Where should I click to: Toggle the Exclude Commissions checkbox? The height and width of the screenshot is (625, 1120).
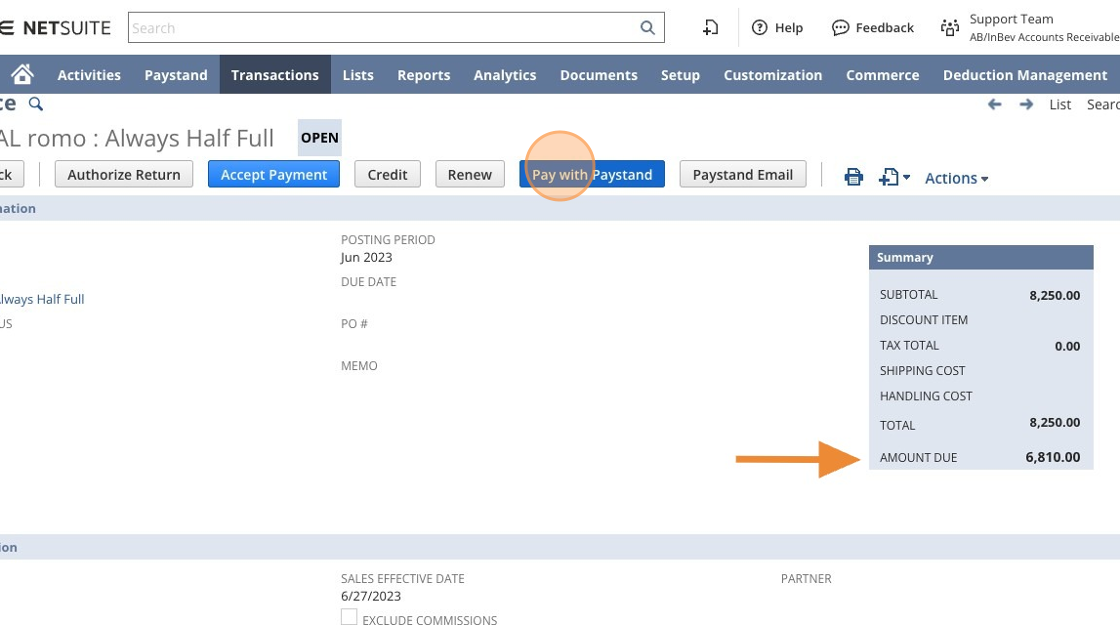coord(349,616)
